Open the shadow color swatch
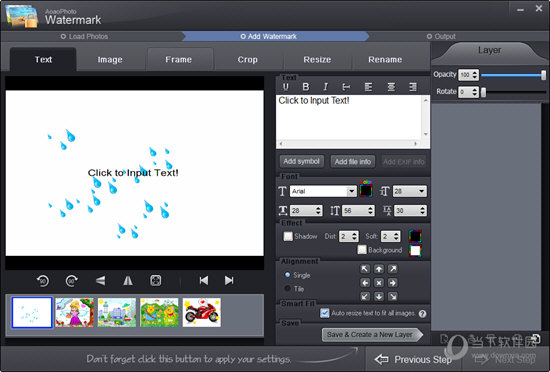The image size is (550, 372). click(x=415, y=236)
